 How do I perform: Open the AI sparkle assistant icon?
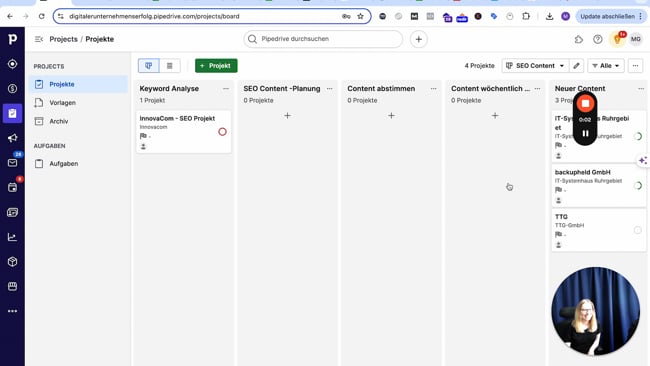[643, 160]
